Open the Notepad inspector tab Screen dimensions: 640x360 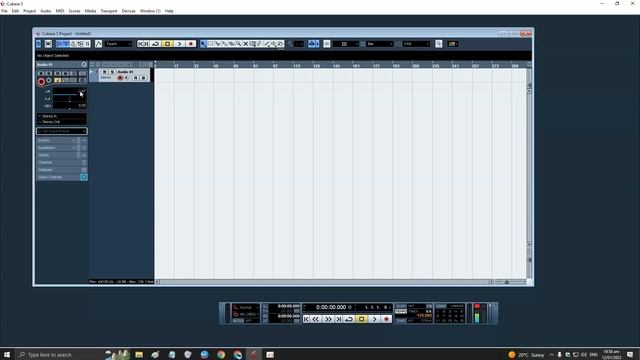click(62, 170)
